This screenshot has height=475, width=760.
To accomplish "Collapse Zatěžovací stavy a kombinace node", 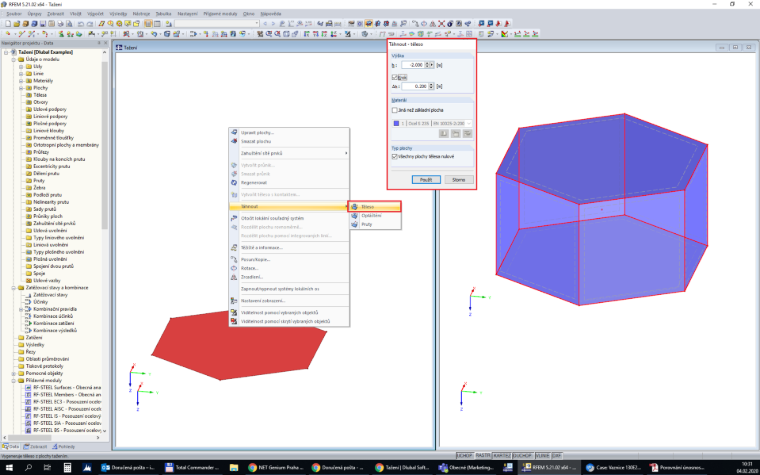I will [x=14, y=287].
